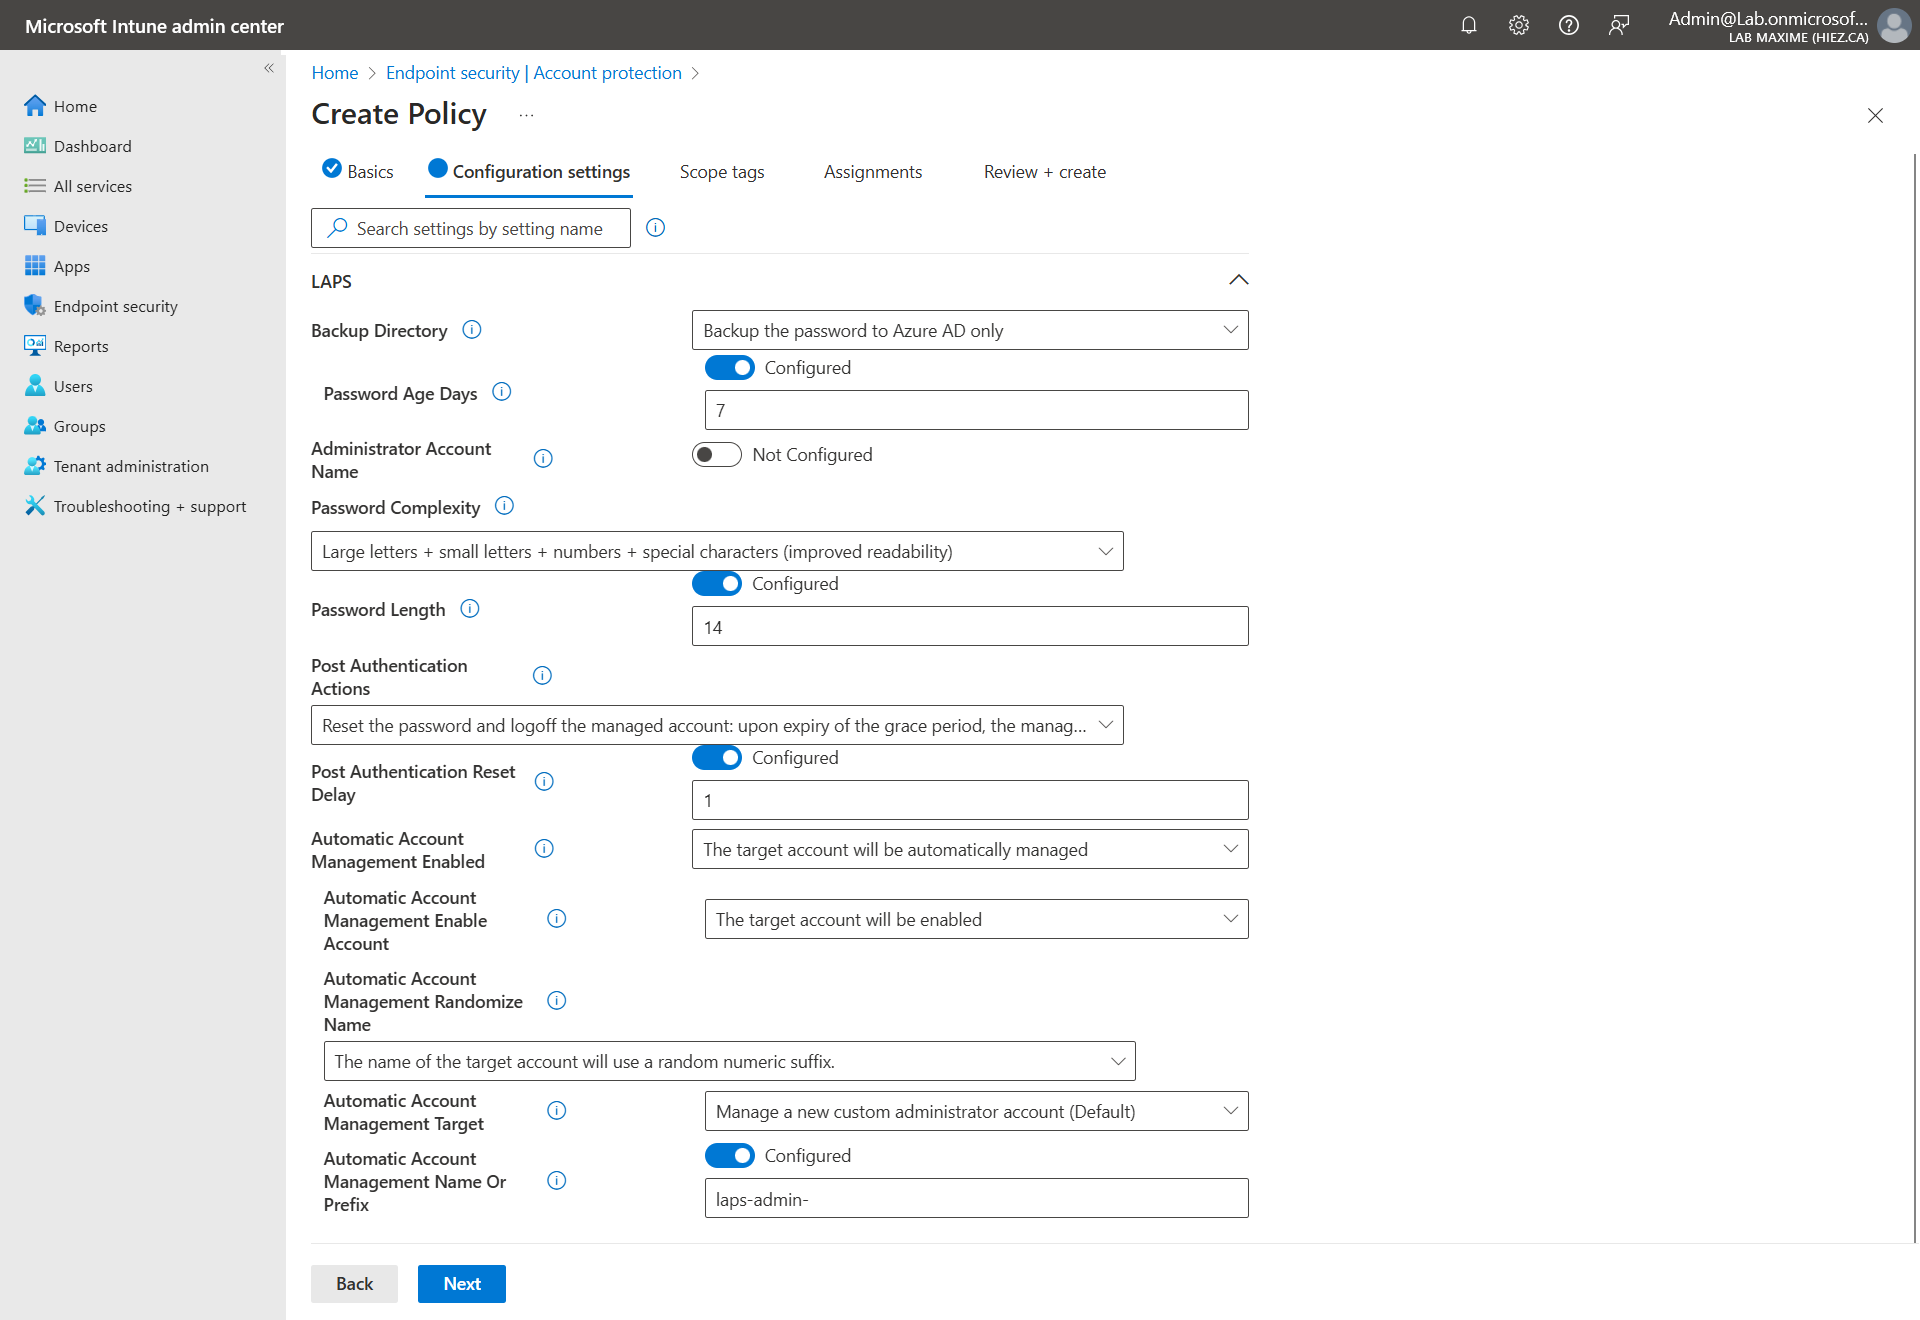
Task: Click info icon next to Password Complexity
Action: click(x=505, y=506)
